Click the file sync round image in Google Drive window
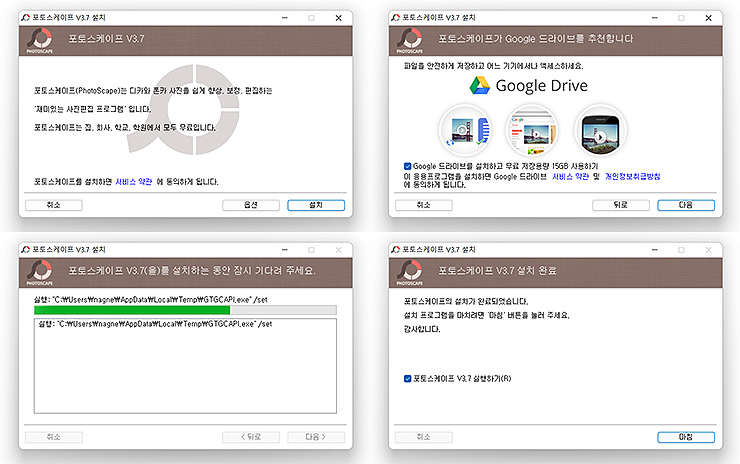This screenshot has height=464, width=740. [466, 130]
